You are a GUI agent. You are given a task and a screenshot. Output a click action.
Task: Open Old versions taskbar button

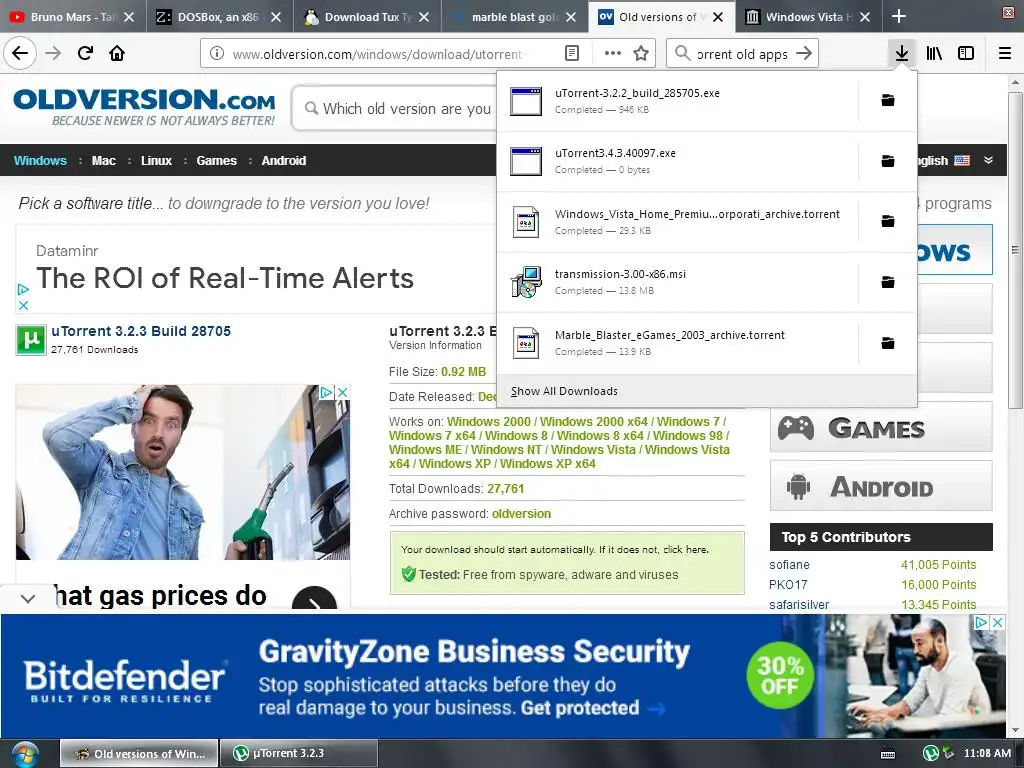click(x=138, y=754)
